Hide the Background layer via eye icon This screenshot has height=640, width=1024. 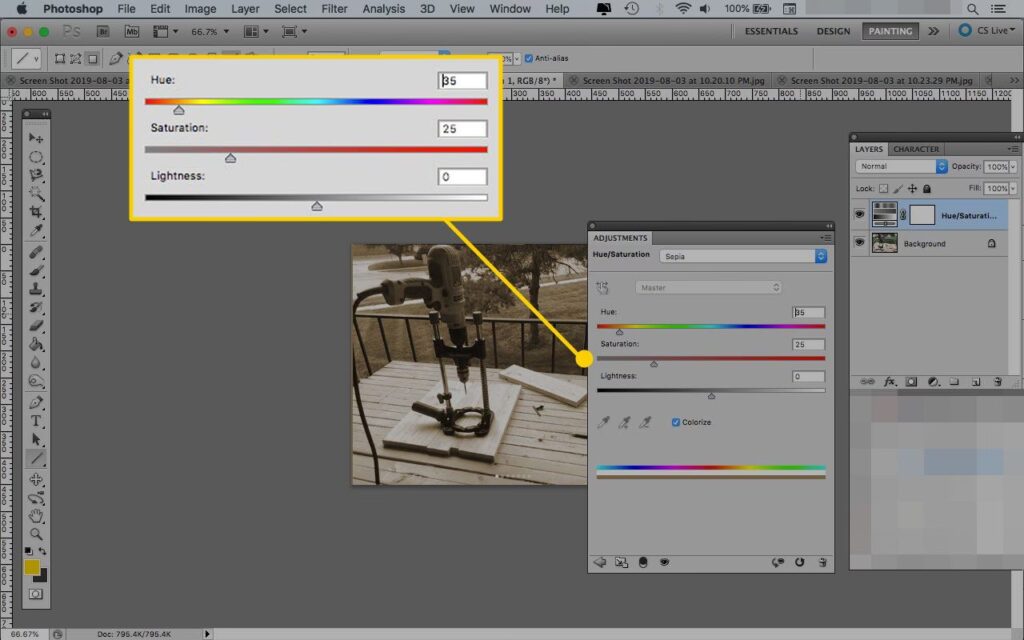pos(859,243)
